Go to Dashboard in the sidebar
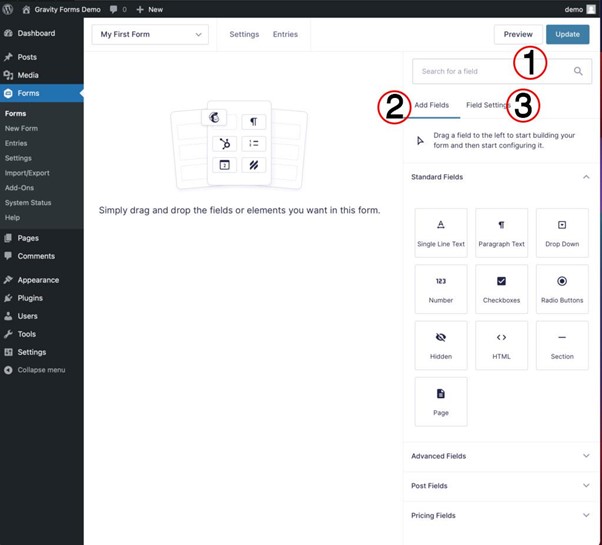 click(41, 33)
